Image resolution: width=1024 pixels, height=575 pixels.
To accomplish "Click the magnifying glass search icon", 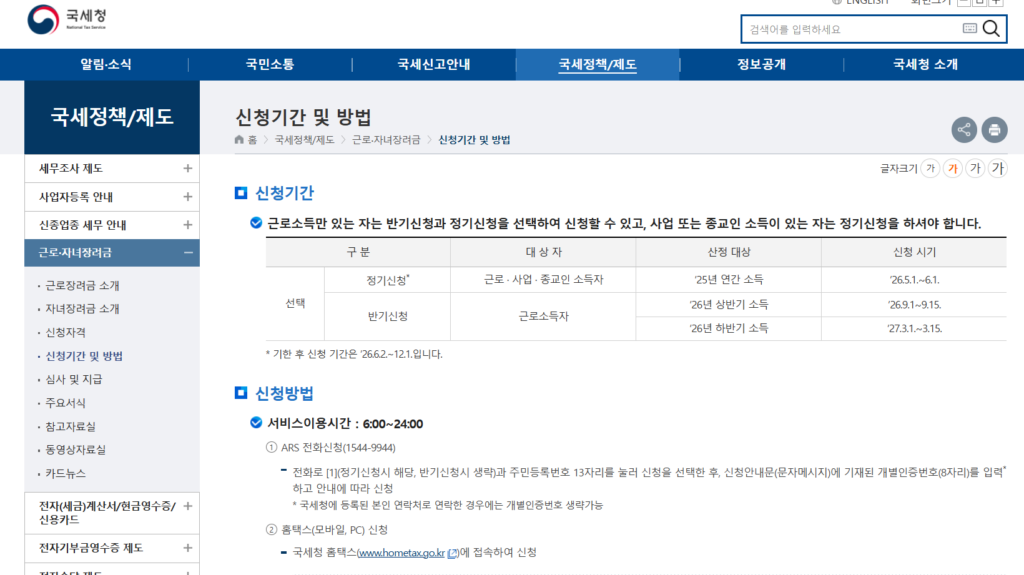I will coord(991,29).
